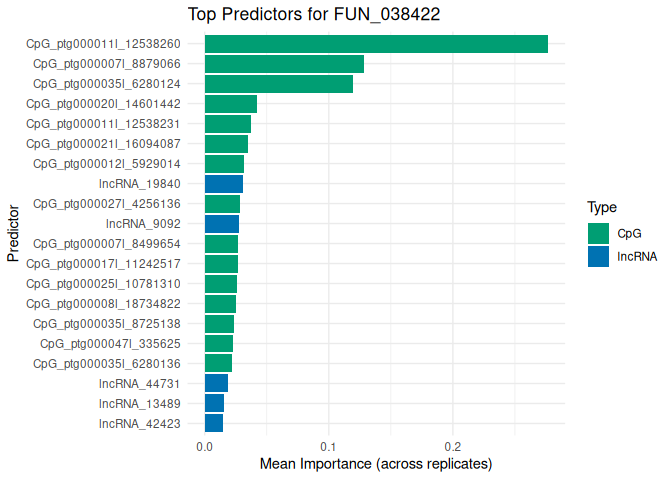Image resolution: width=672 pixels, height=480 pixels.
Task: Click the "Type" legend title
Action: pos(601,208)
